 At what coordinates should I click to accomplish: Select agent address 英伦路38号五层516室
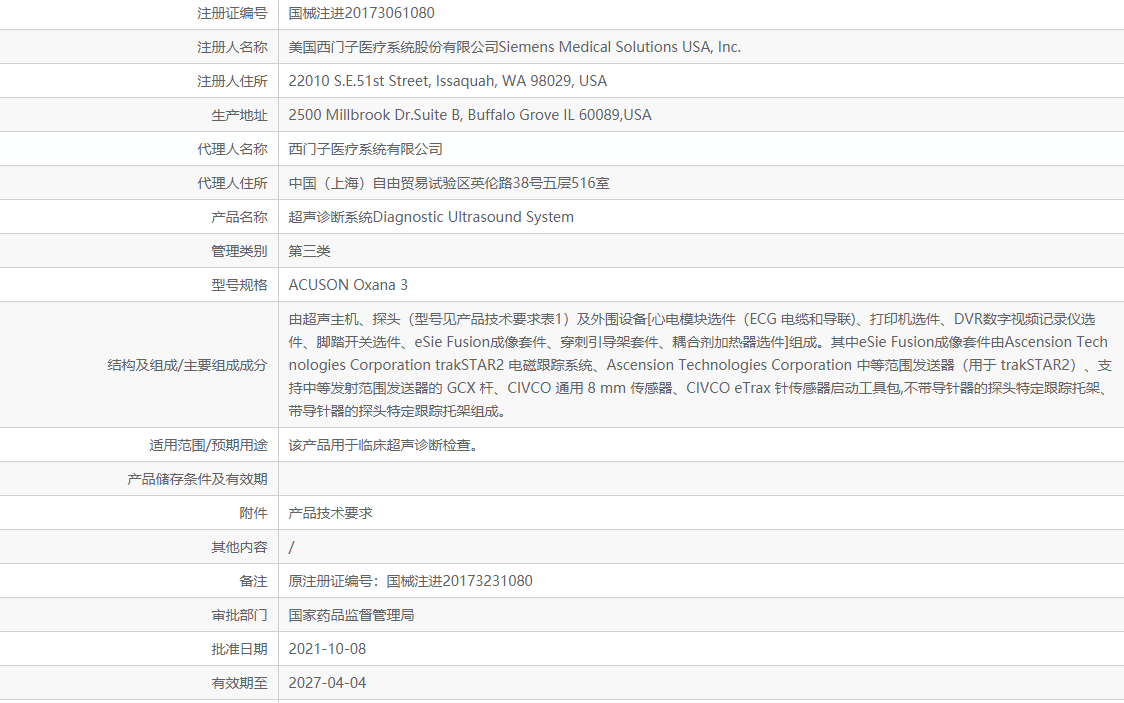(449, 183)
